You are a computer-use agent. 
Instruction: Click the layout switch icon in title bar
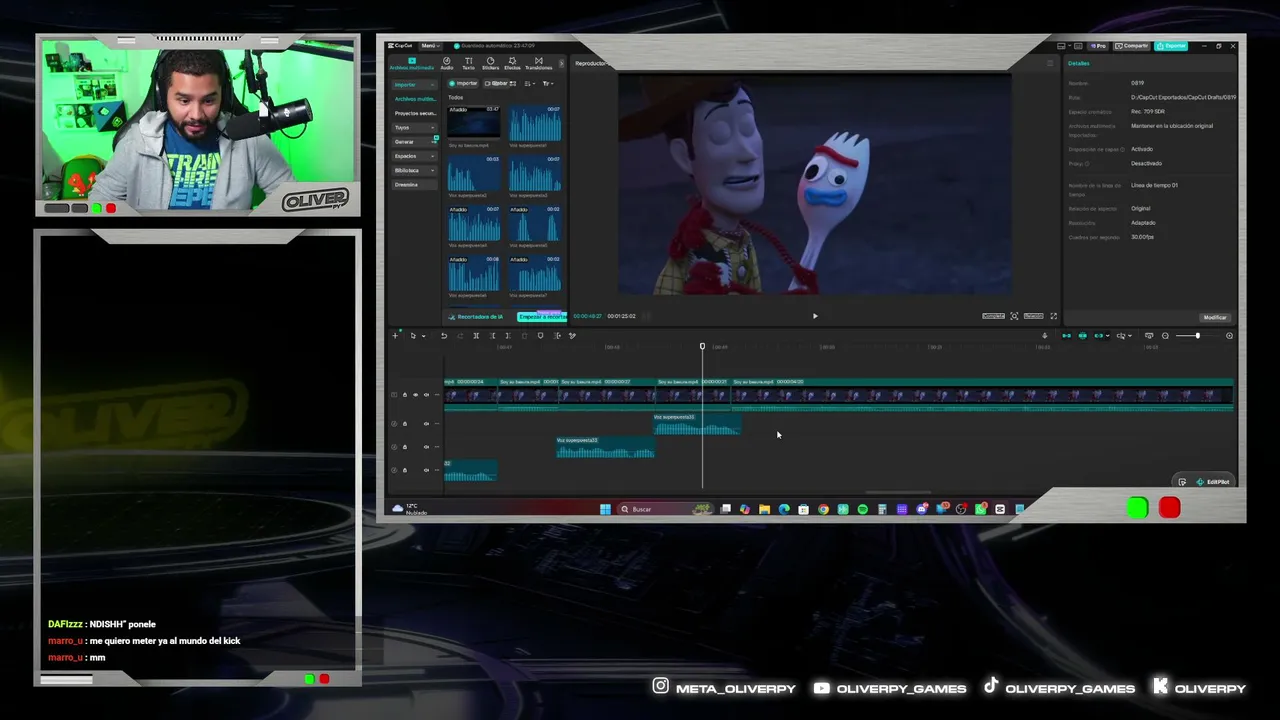1061,46
